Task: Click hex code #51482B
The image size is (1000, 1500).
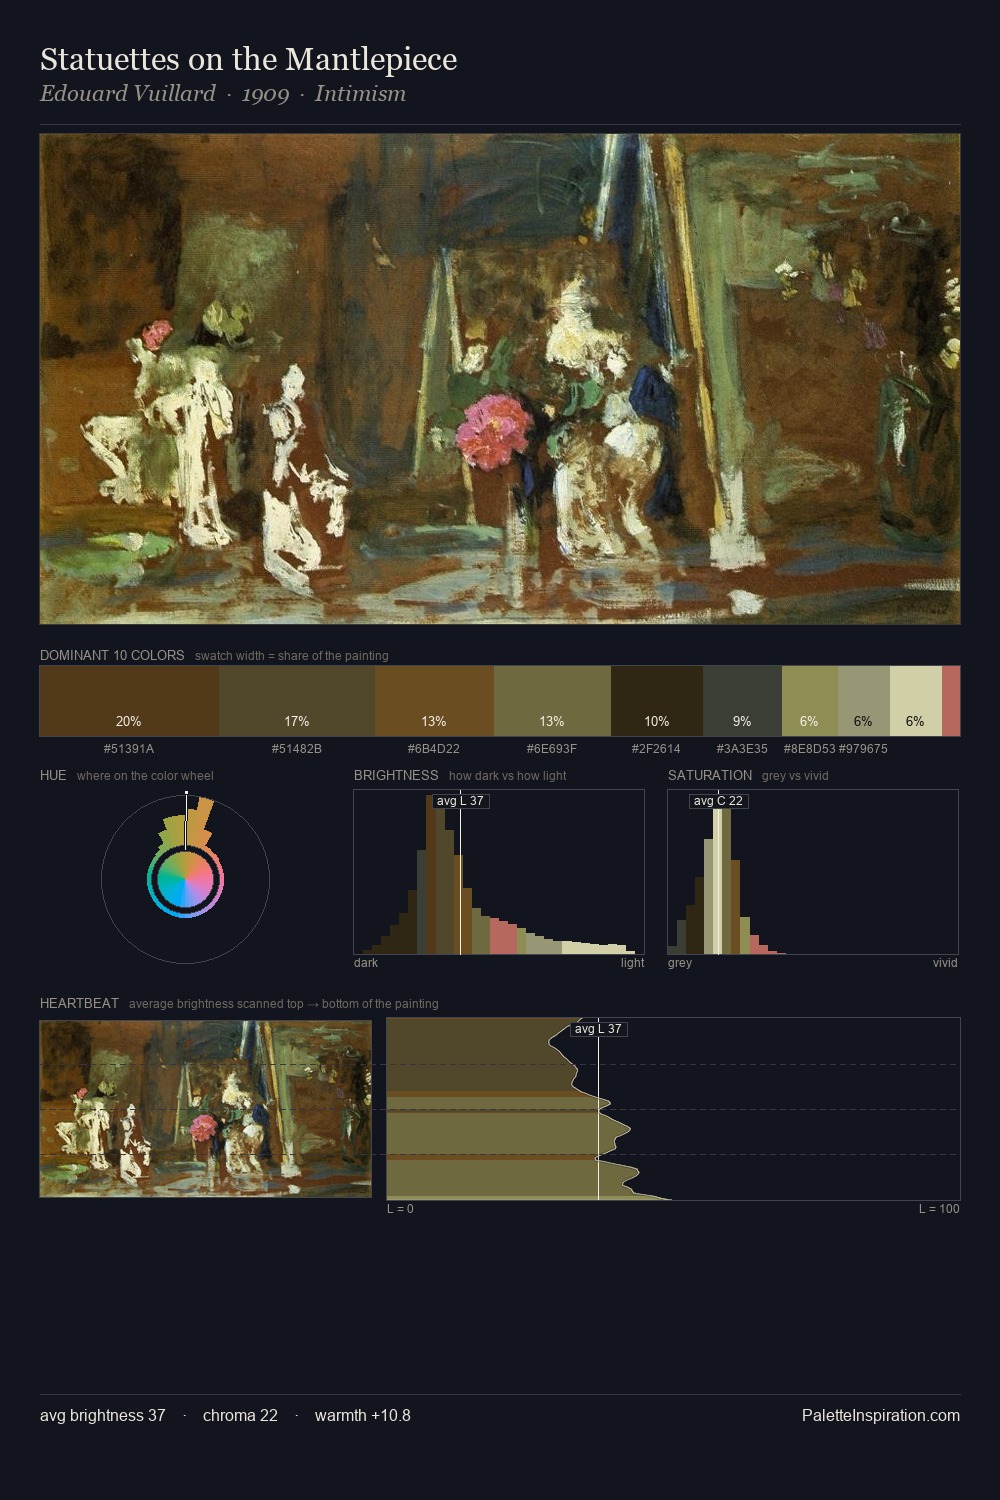Action: point(297,749)
